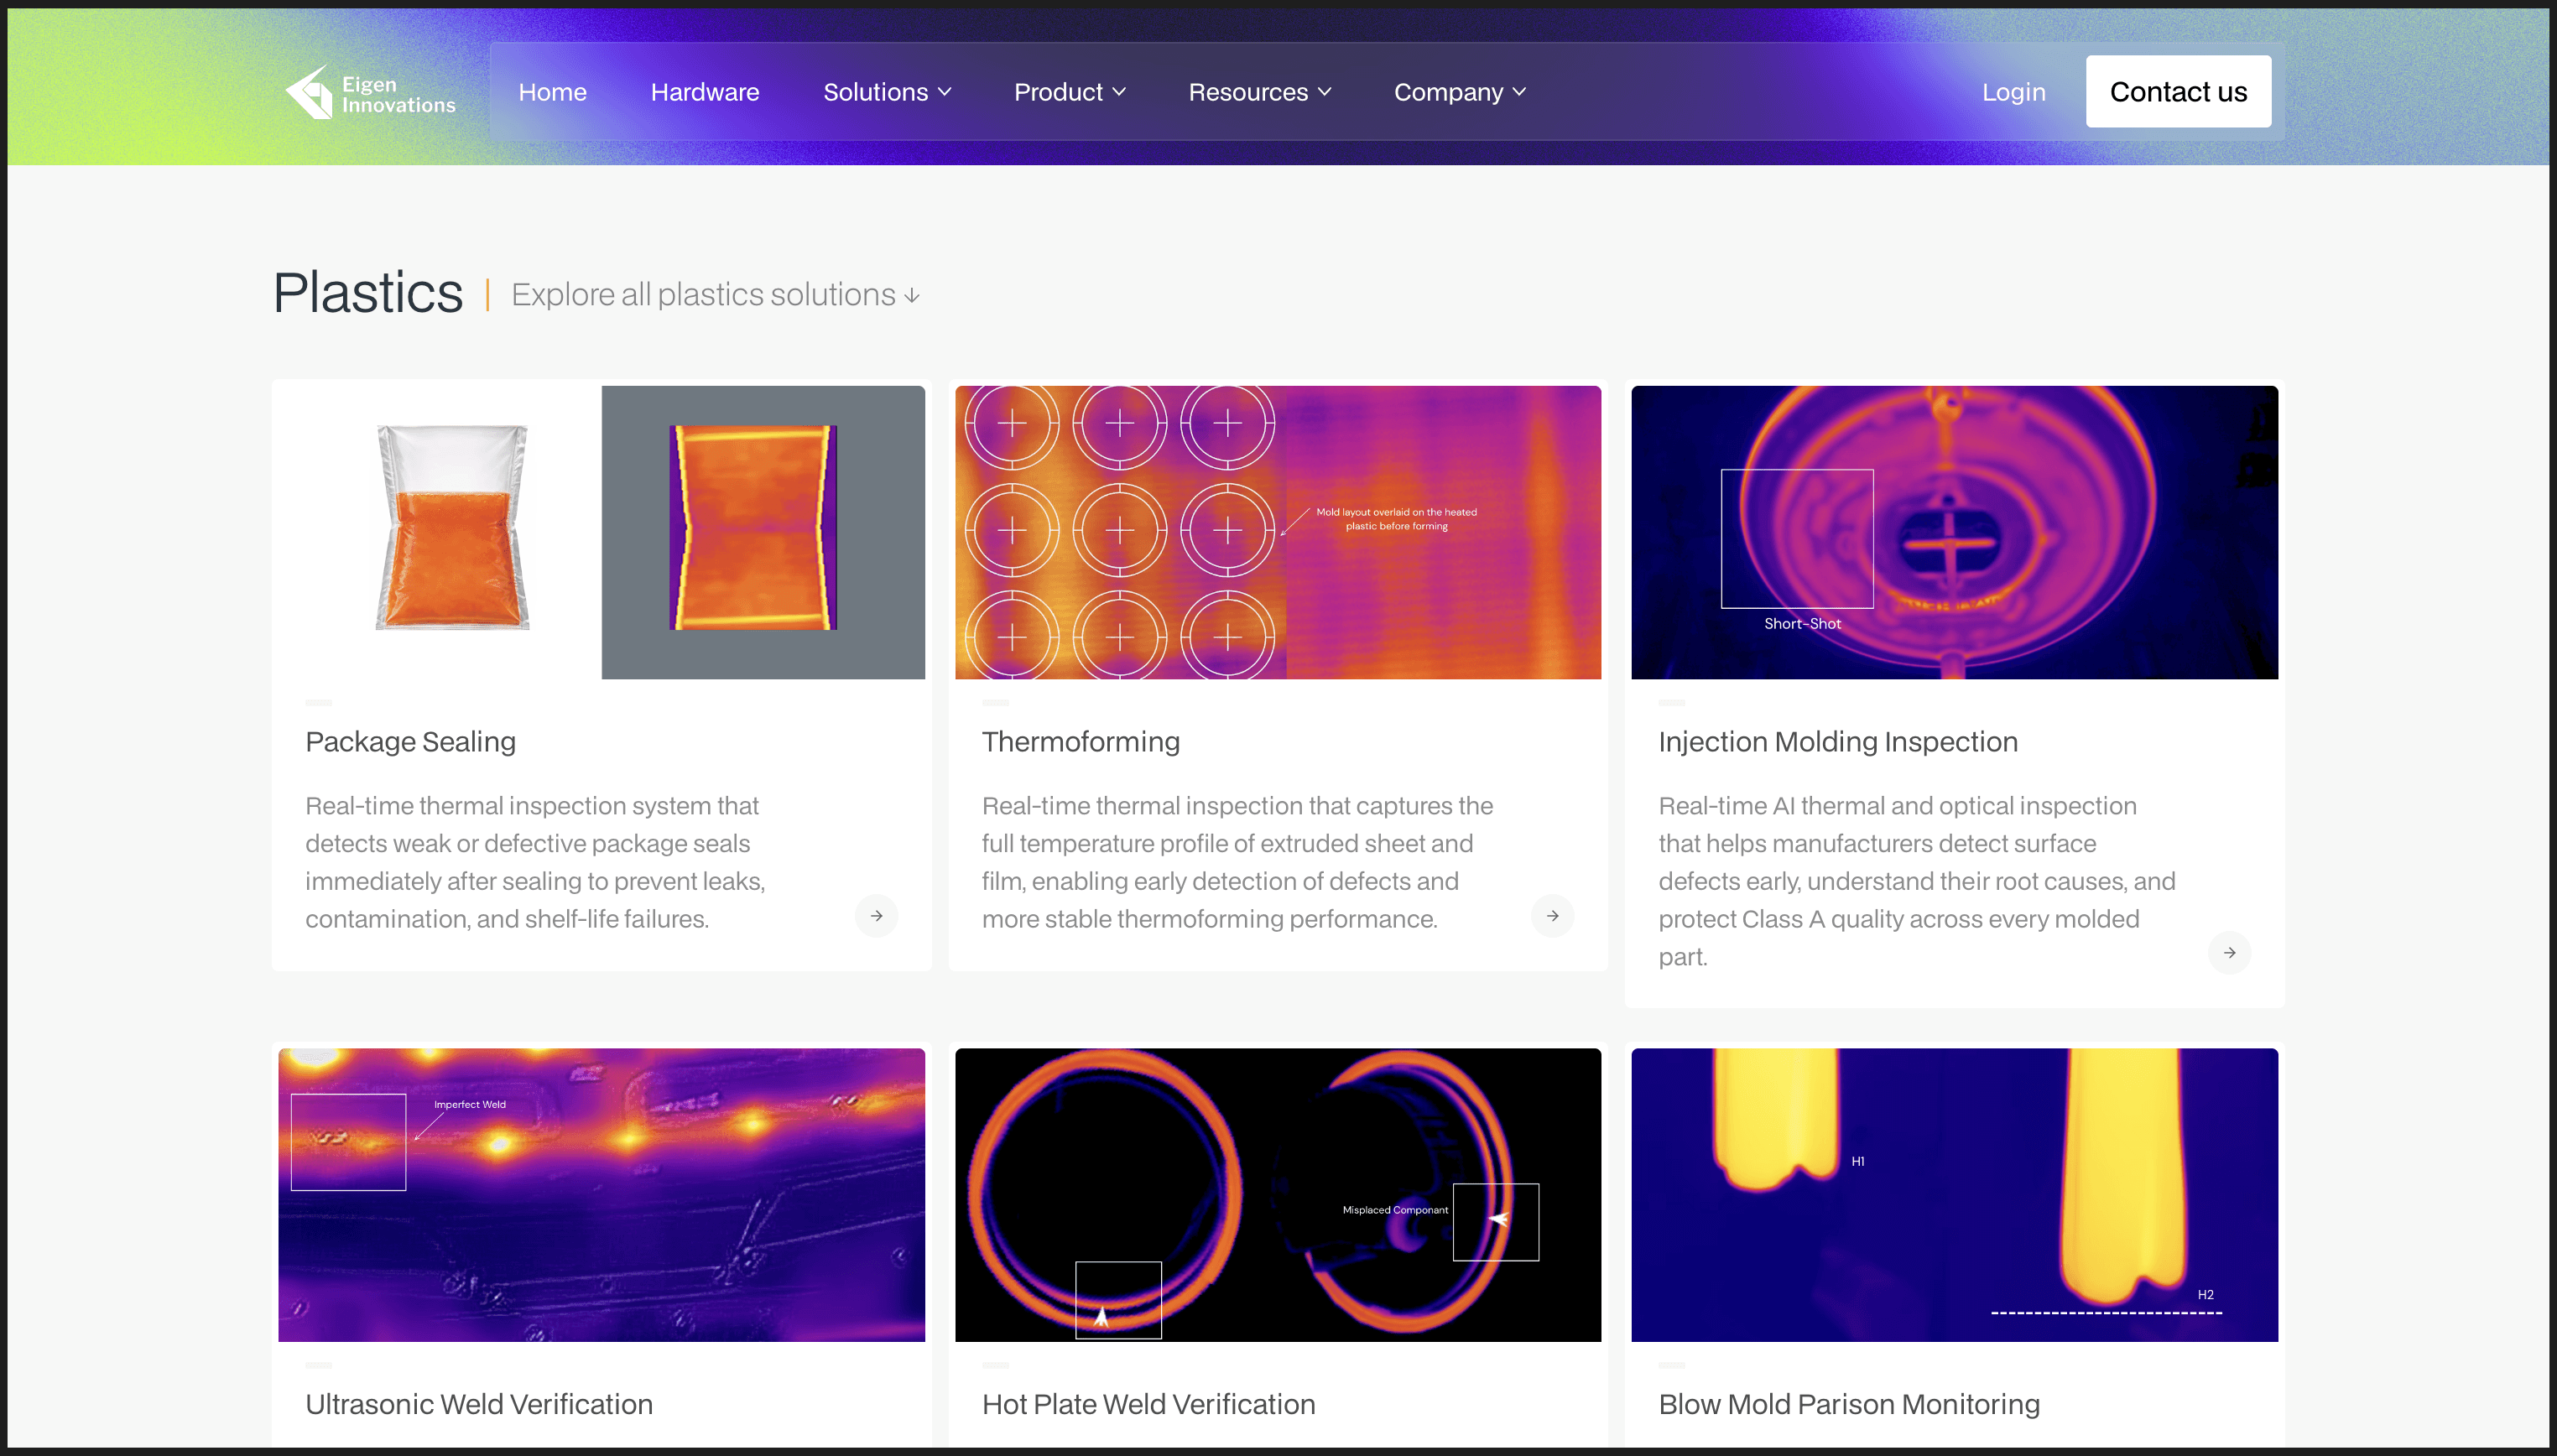The image size is (2557, 1456).
Task: Click Explore all plastics solutions link
Action: coord(715,295)
